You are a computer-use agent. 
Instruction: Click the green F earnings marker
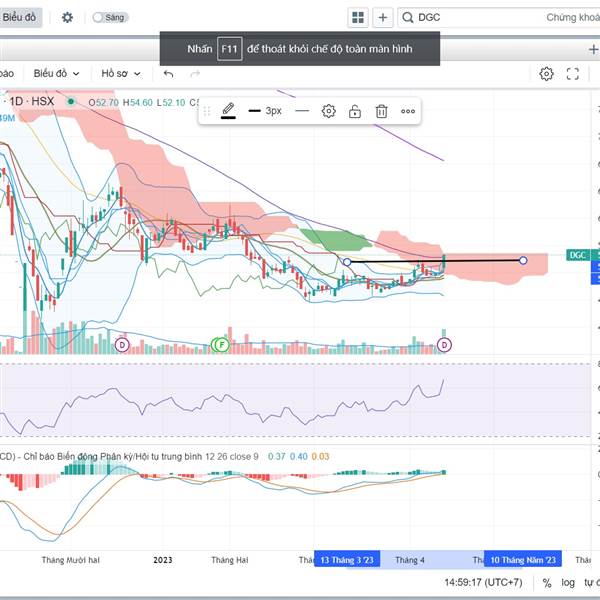pyautogui.click(x=222, y=345)
